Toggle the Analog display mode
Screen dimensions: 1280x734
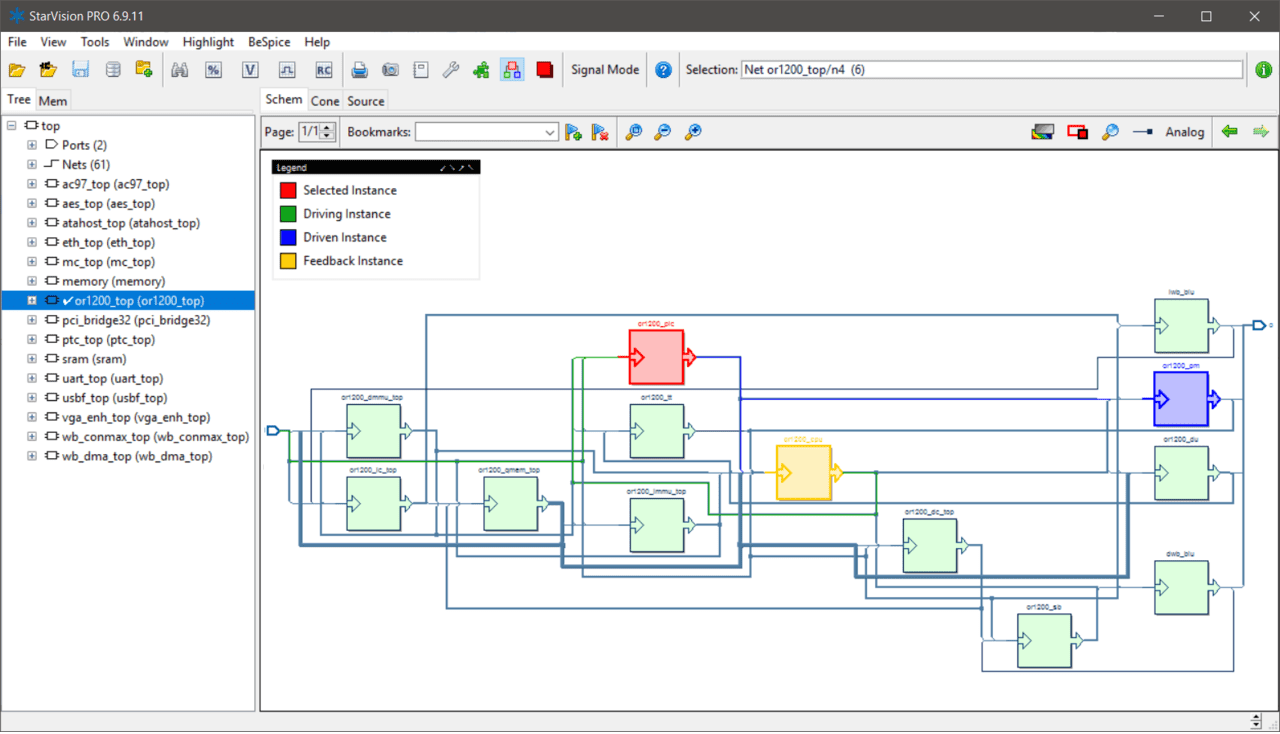1184,132
